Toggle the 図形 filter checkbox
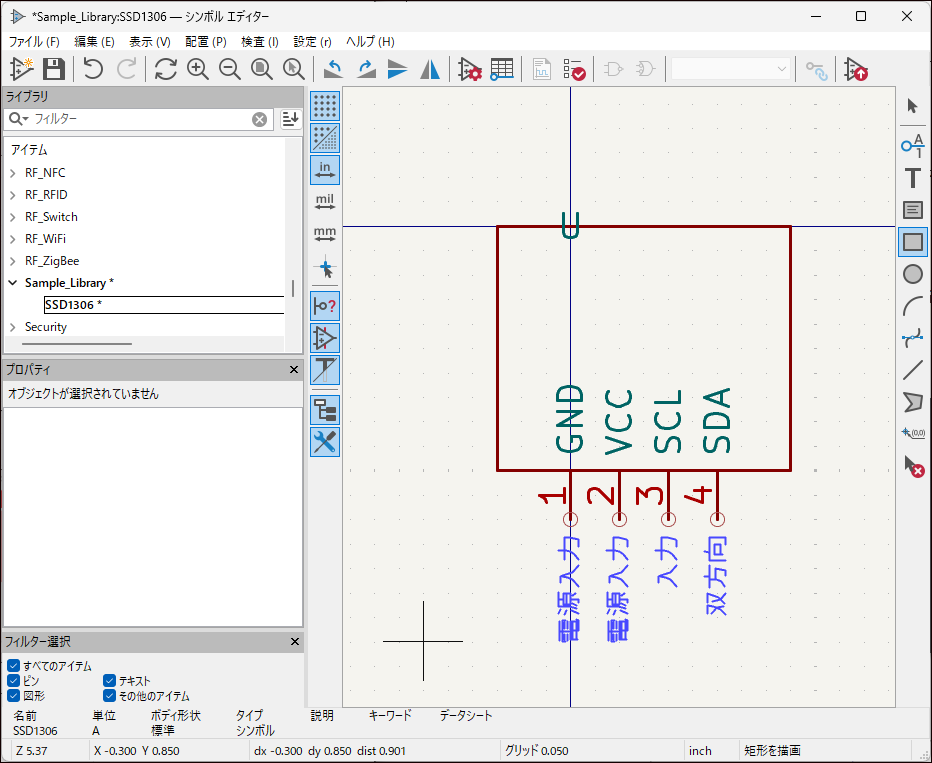 coord(13,696)
